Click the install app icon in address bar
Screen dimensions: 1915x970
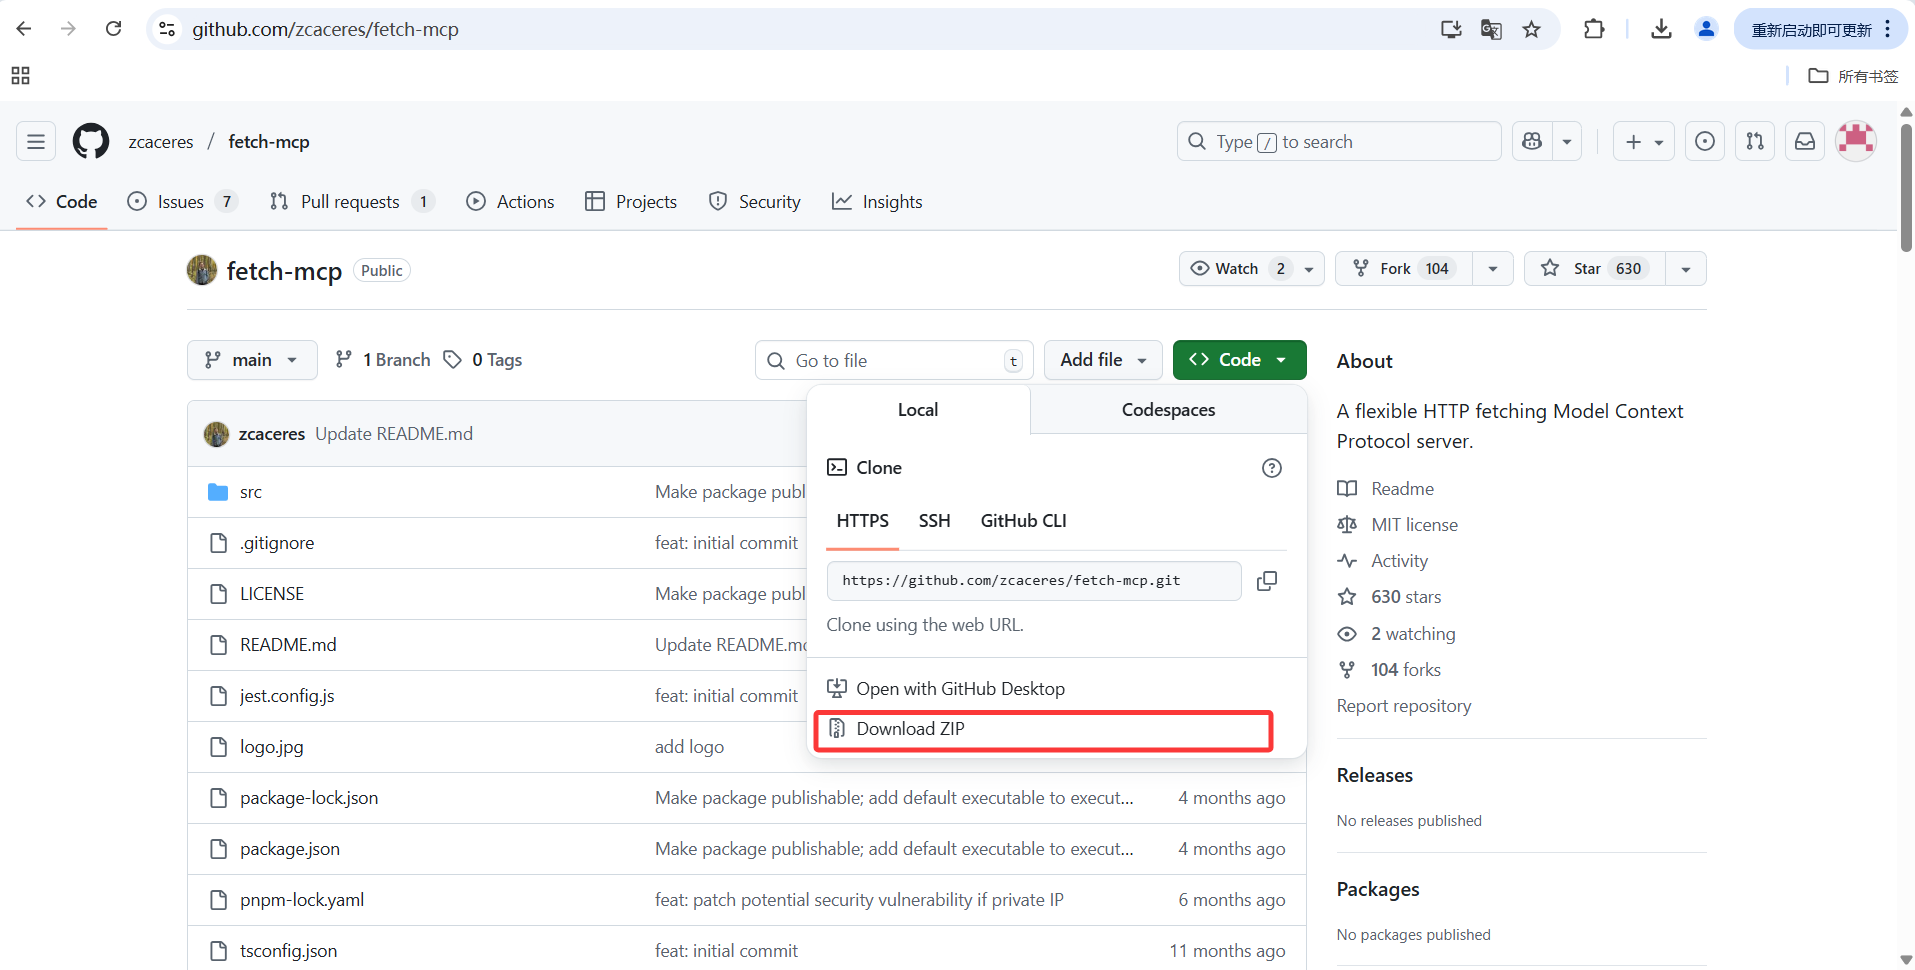(x=1451, y=29)
